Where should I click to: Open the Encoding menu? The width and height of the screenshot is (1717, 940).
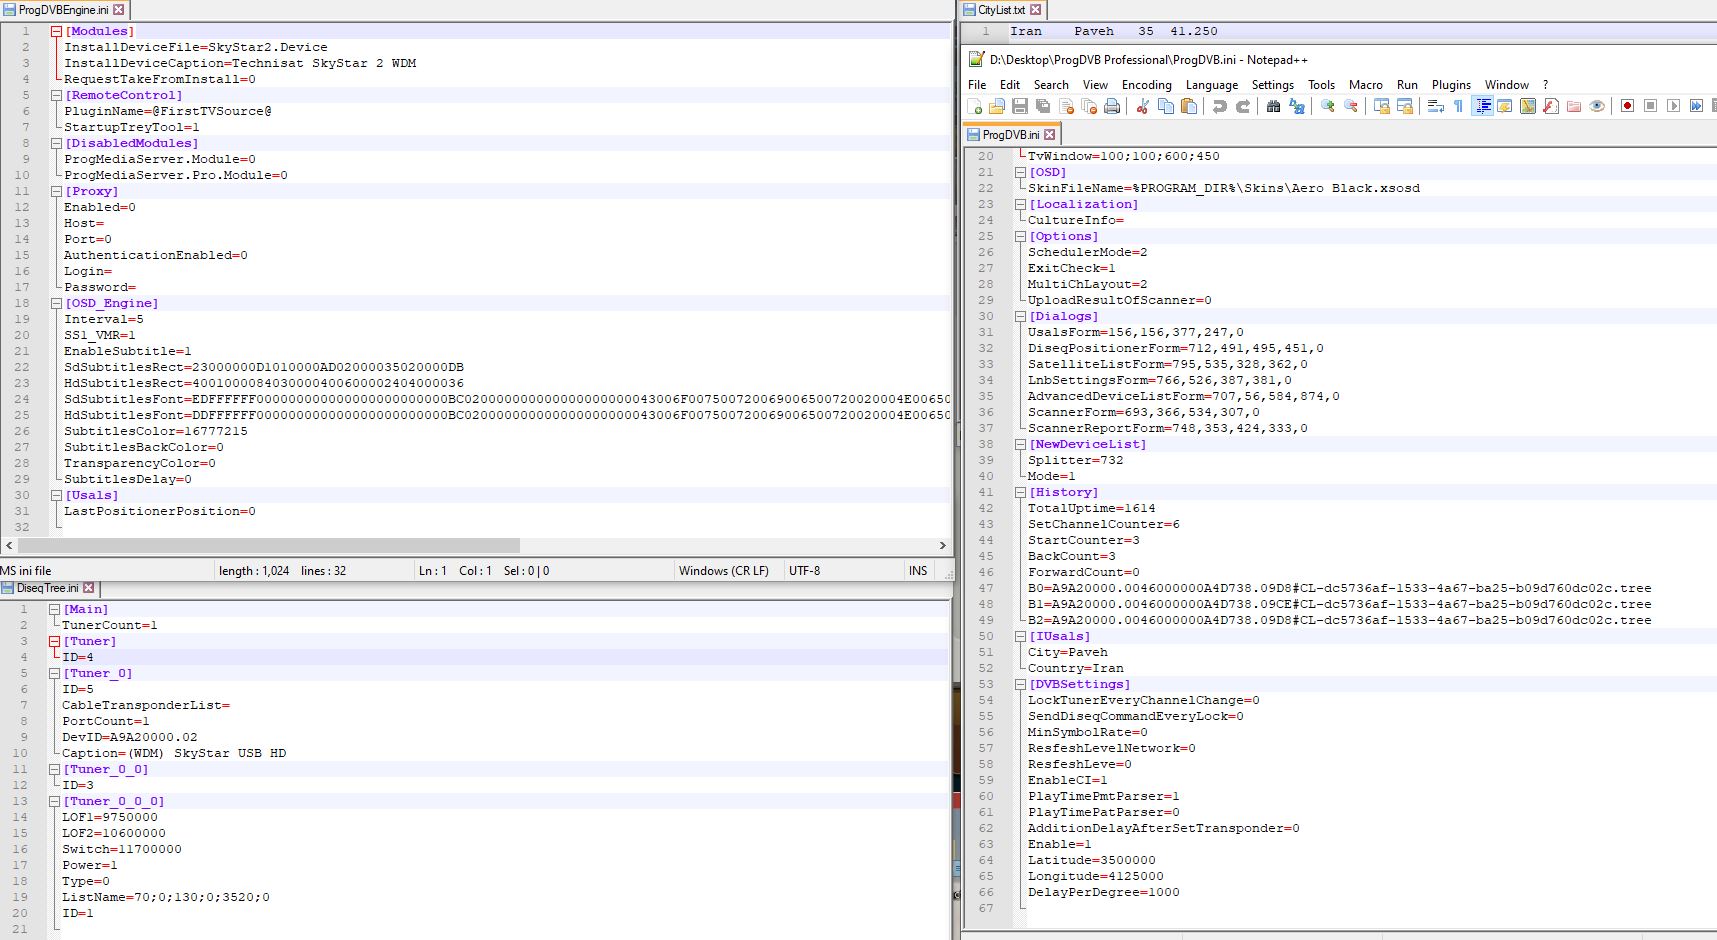coord(1146,85)
